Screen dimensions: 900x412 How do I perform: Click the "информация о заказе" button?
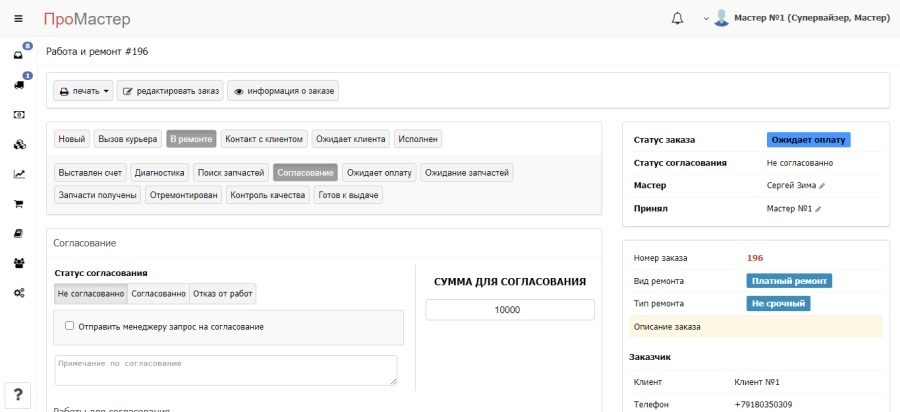point(284,91)
